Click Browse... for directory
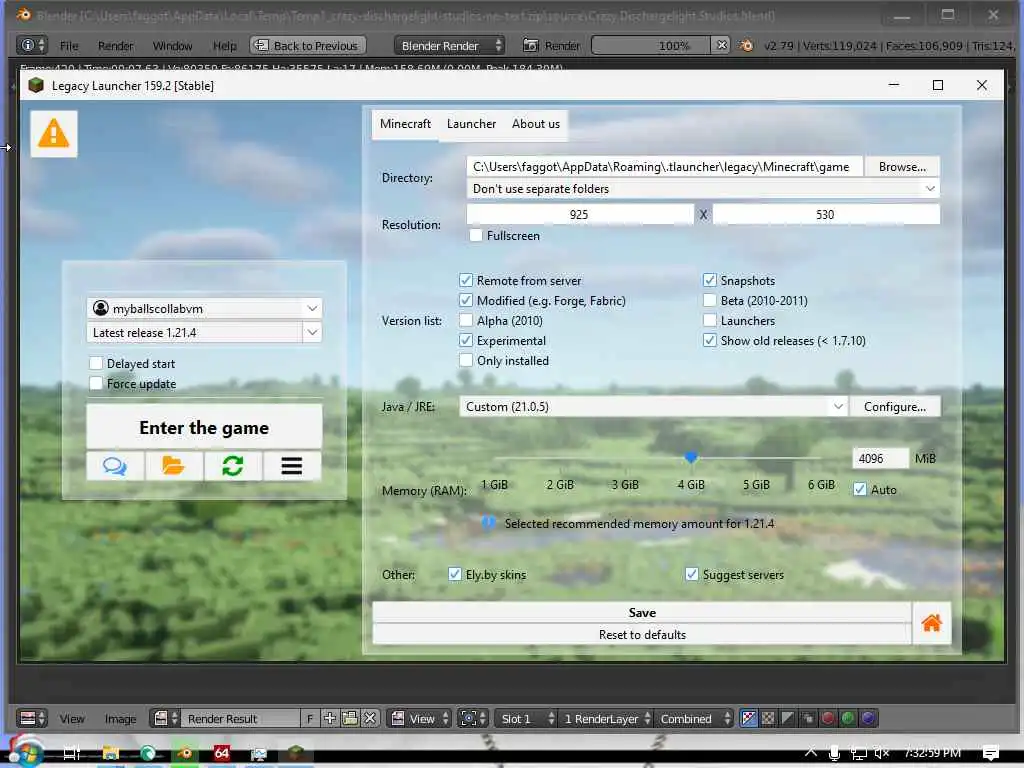This screenshot has height=768, width=1024. pyautogui.click(x=902, y=167)
